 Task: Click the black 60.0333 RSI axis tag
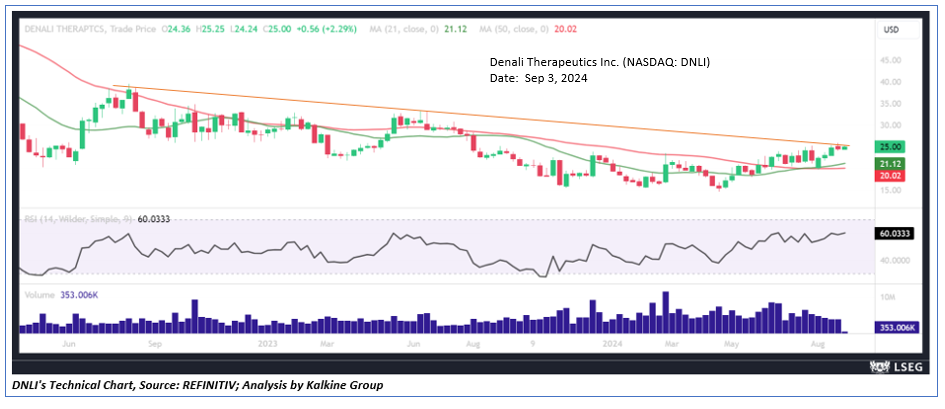894,234
